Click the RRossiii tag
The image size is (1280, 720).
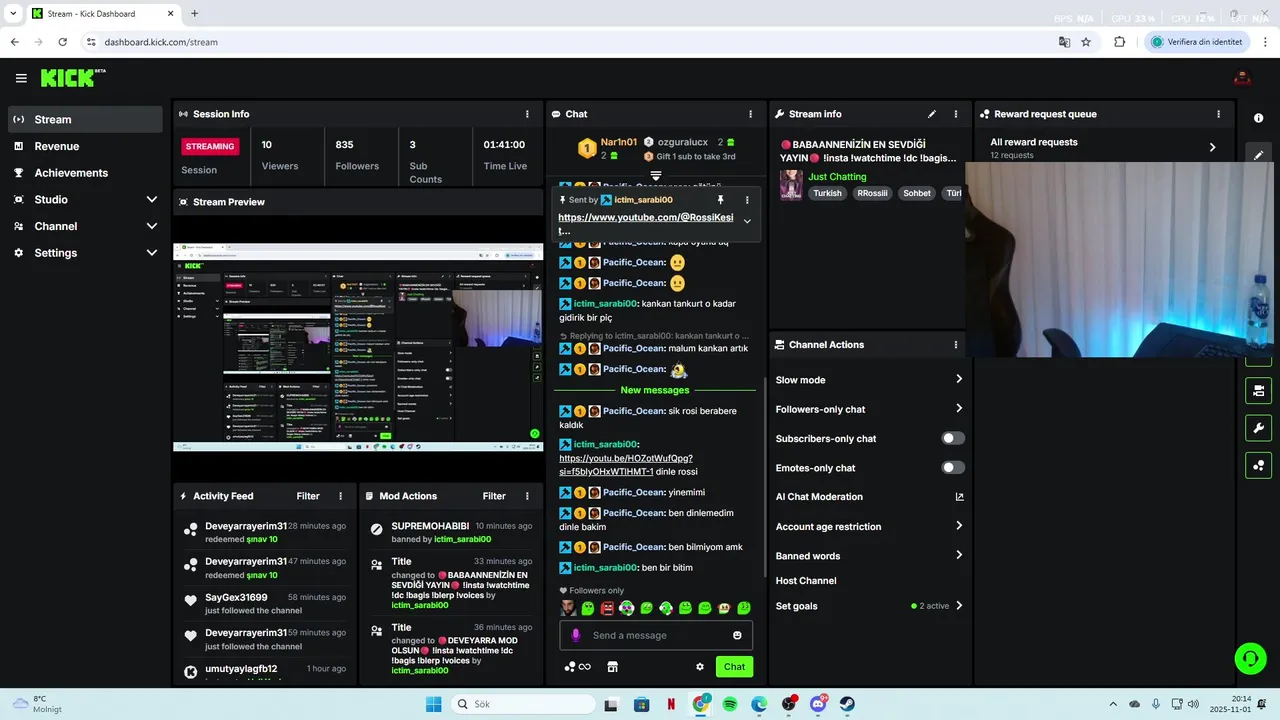click(872, 193)
